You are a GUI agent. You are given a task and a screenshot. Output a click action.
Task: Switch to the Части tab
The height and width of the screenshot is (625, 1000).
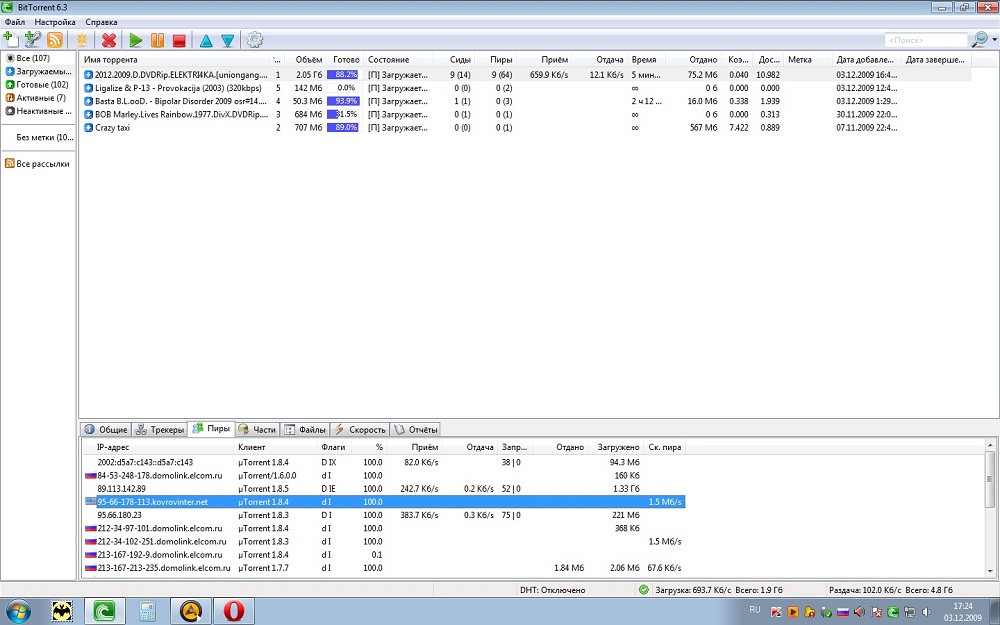click(x=257, y=430)
